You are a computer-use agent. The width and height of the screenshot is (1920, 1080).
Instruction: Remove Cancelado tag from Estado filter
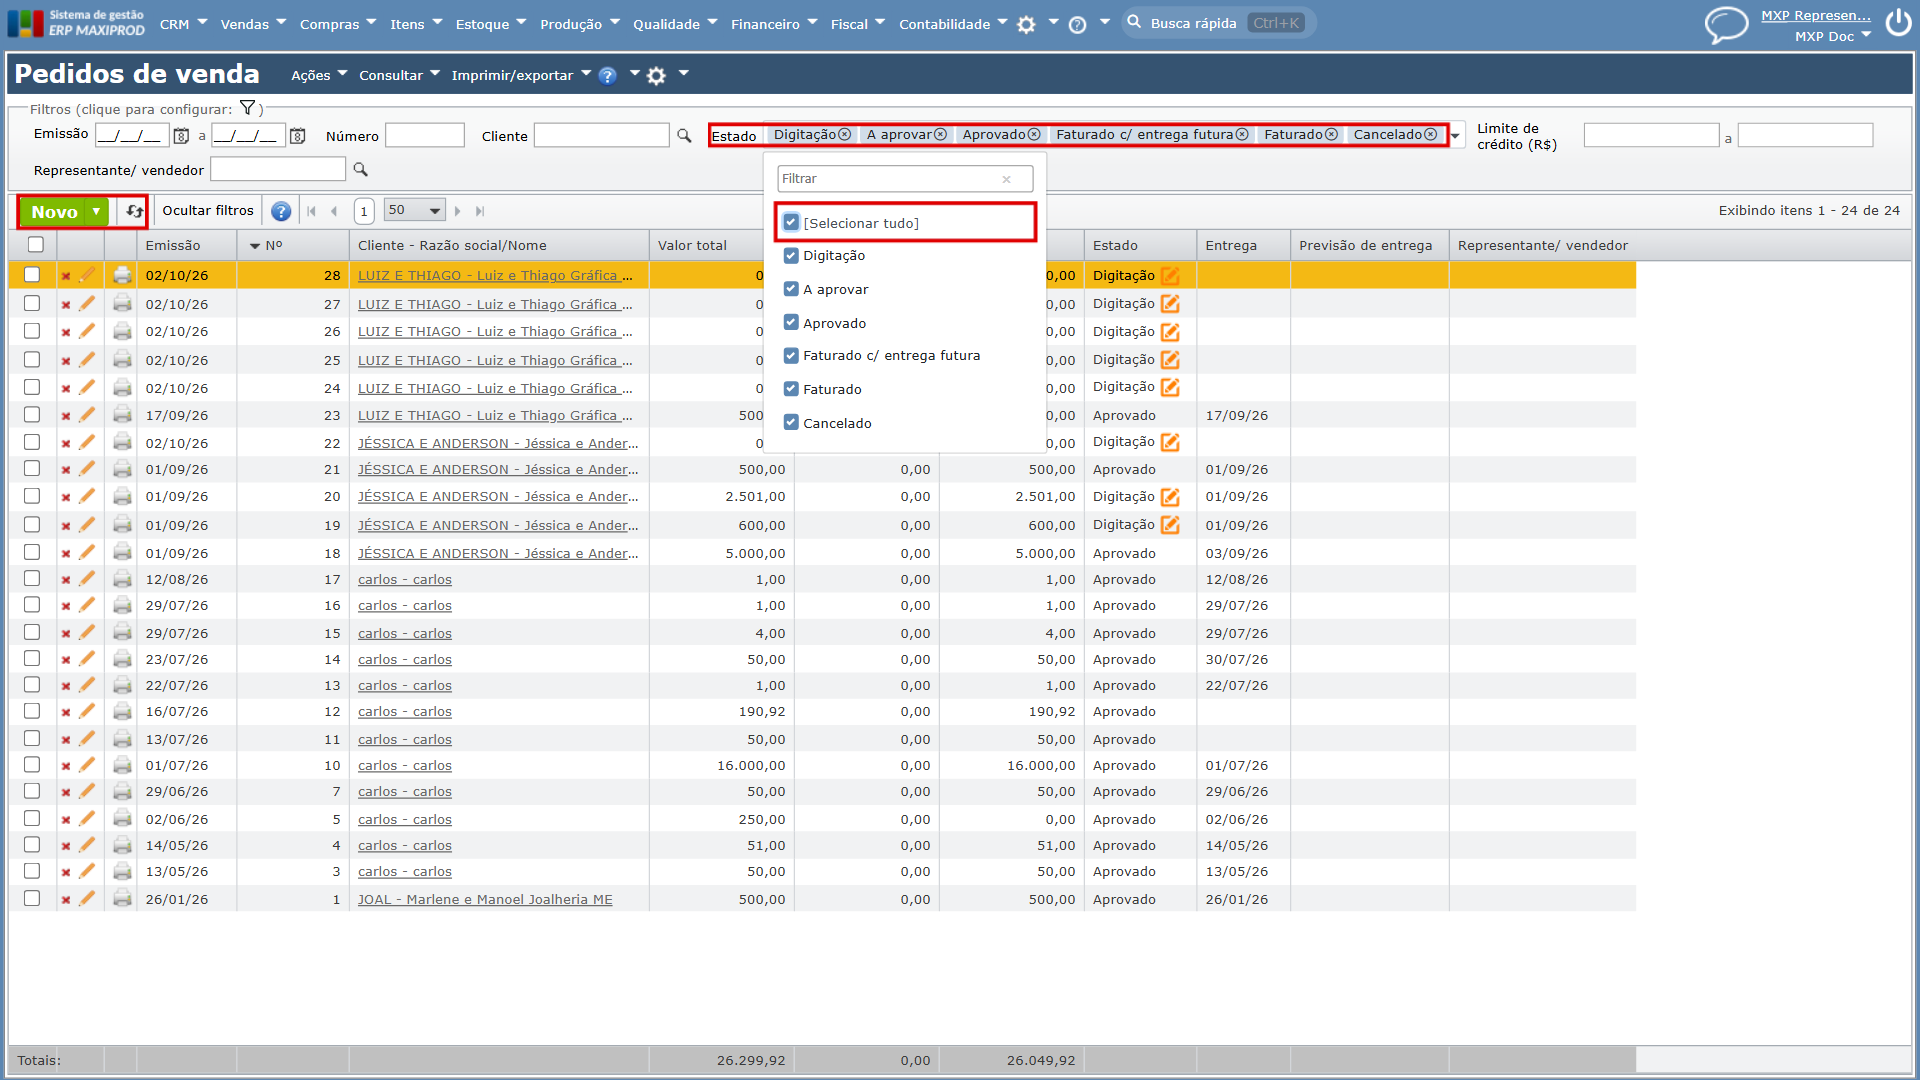(1430, 135)
